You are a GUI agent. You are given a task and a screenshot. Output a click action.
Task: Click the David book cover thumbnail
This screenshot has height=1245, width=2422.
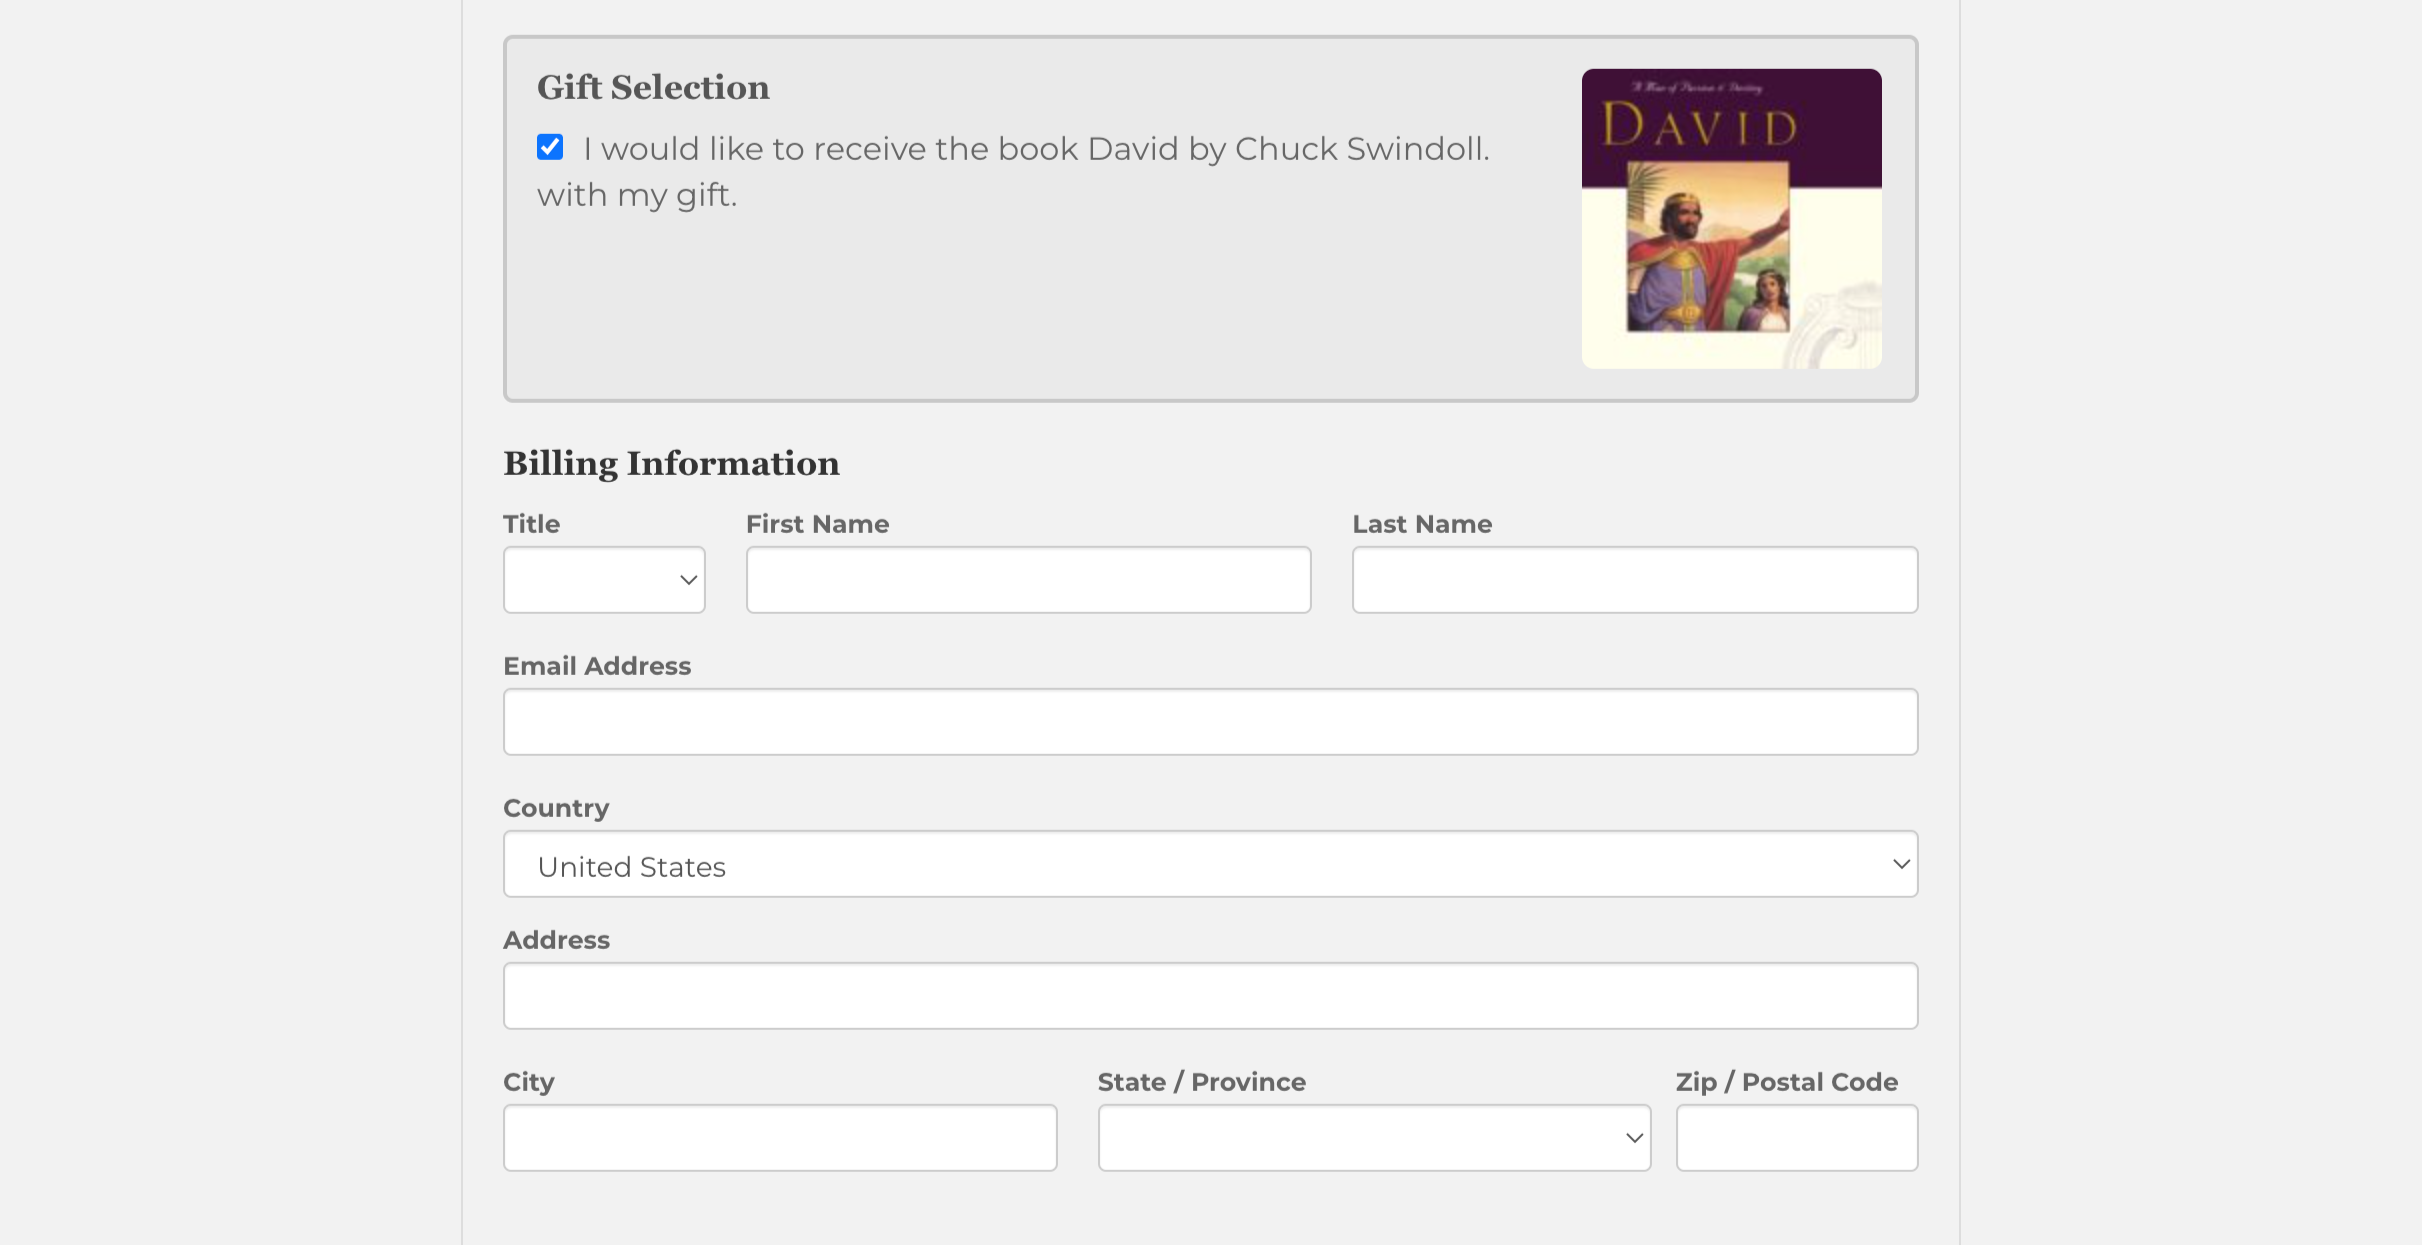point(1731,219)
